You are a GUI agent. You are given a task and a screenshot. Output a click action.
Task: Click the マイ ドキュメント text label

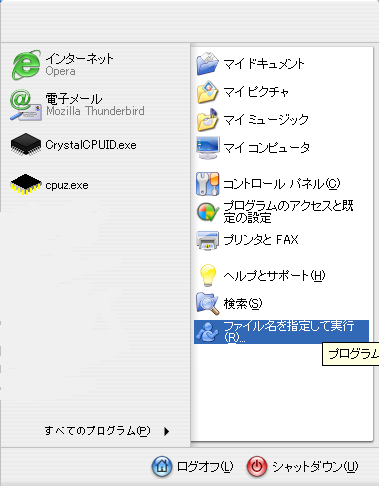click(264, 64)
